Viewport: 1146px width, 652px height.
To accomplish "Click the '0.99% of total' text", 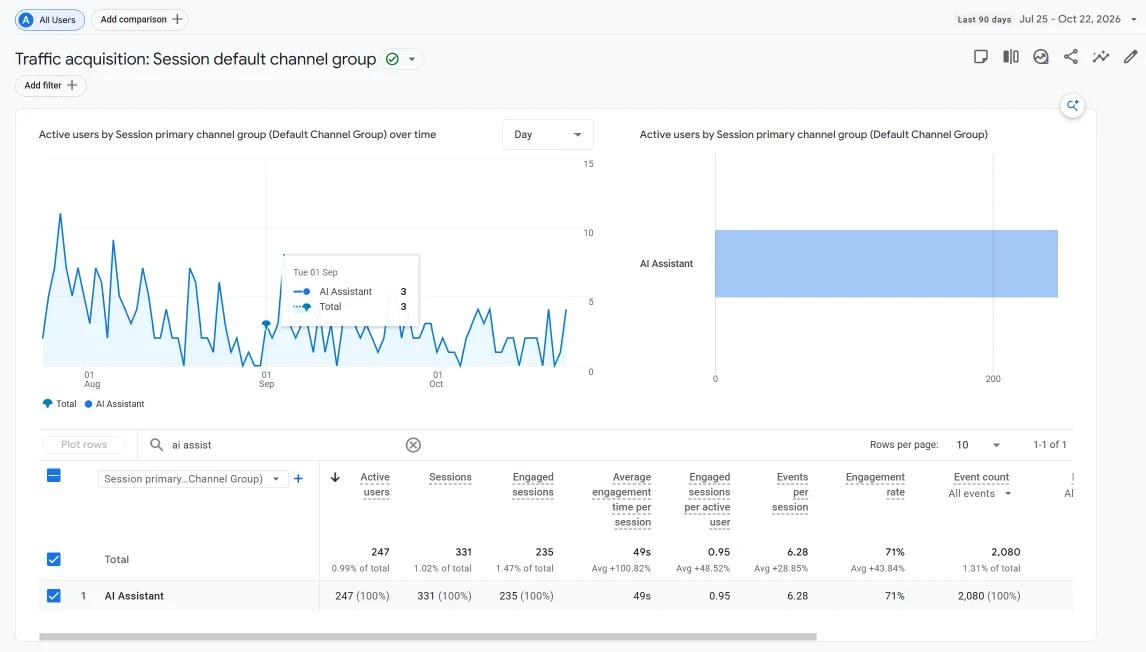I will tap(360, 568).
